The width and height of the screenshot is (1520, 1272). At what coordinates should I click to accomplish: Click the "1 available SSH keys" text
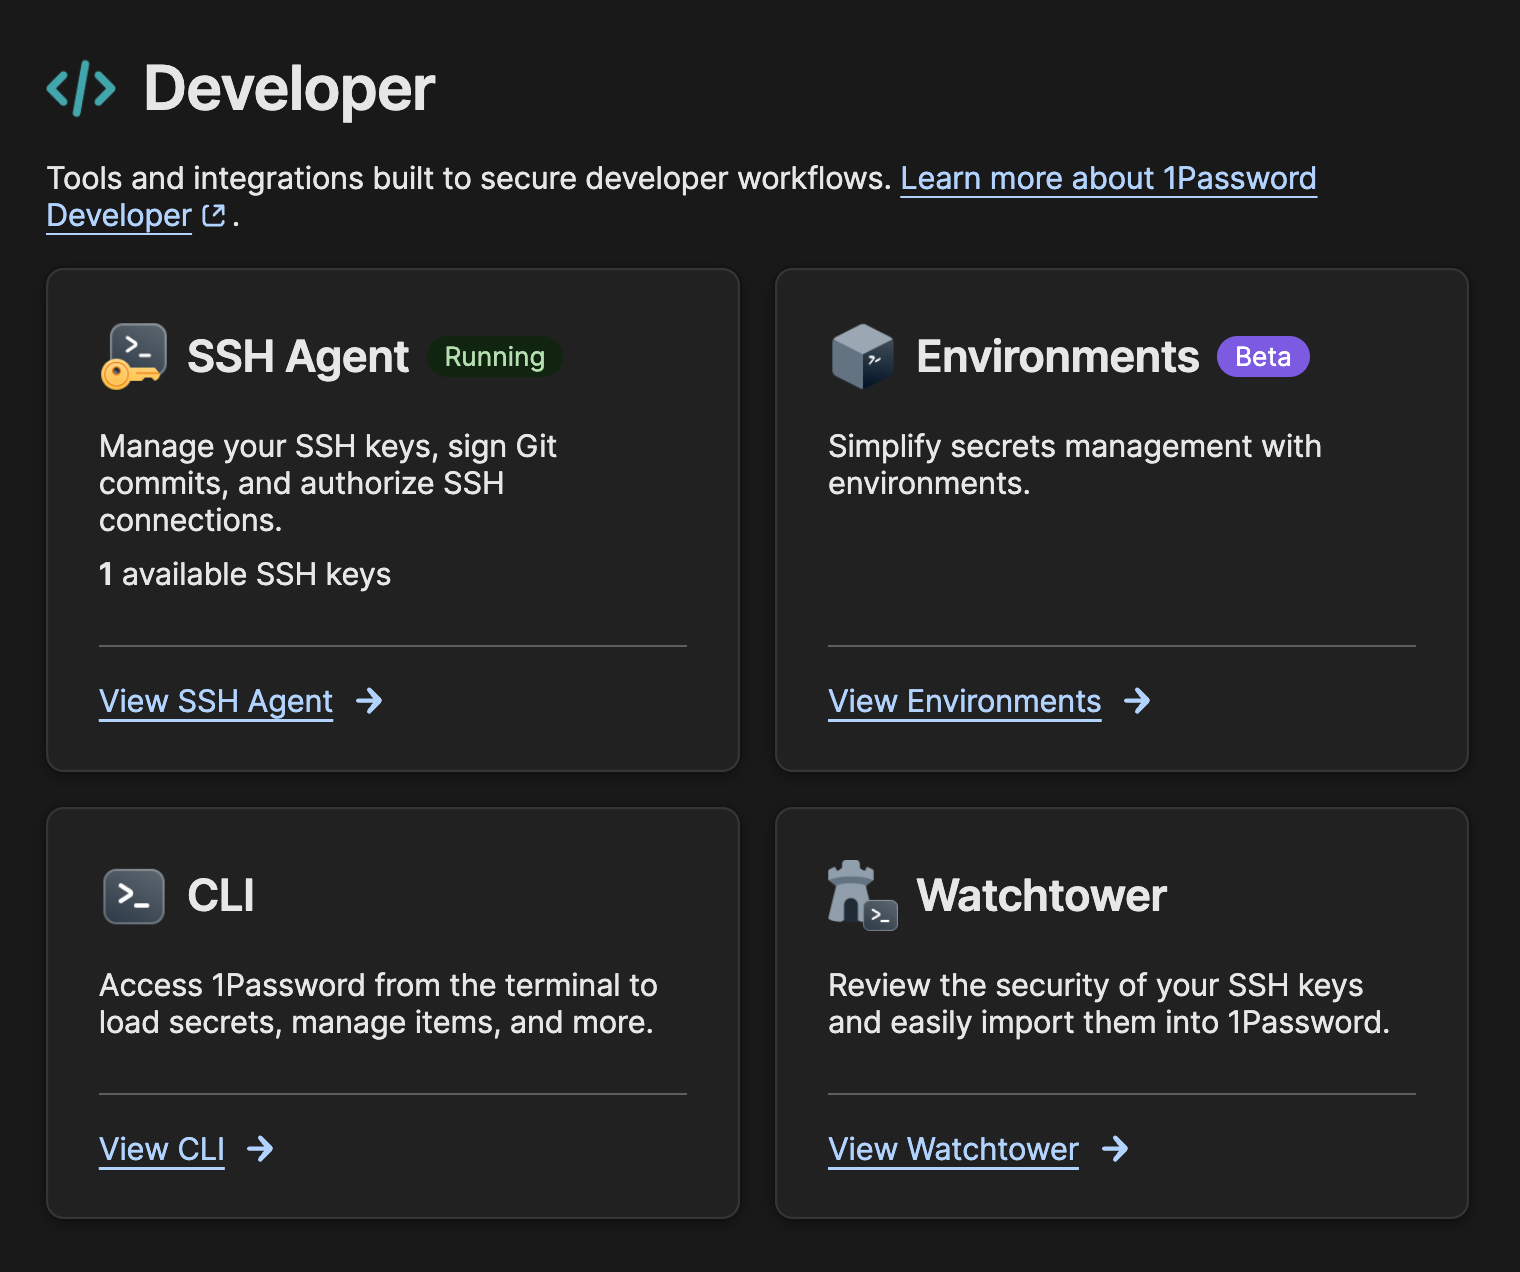pos(245,574)
